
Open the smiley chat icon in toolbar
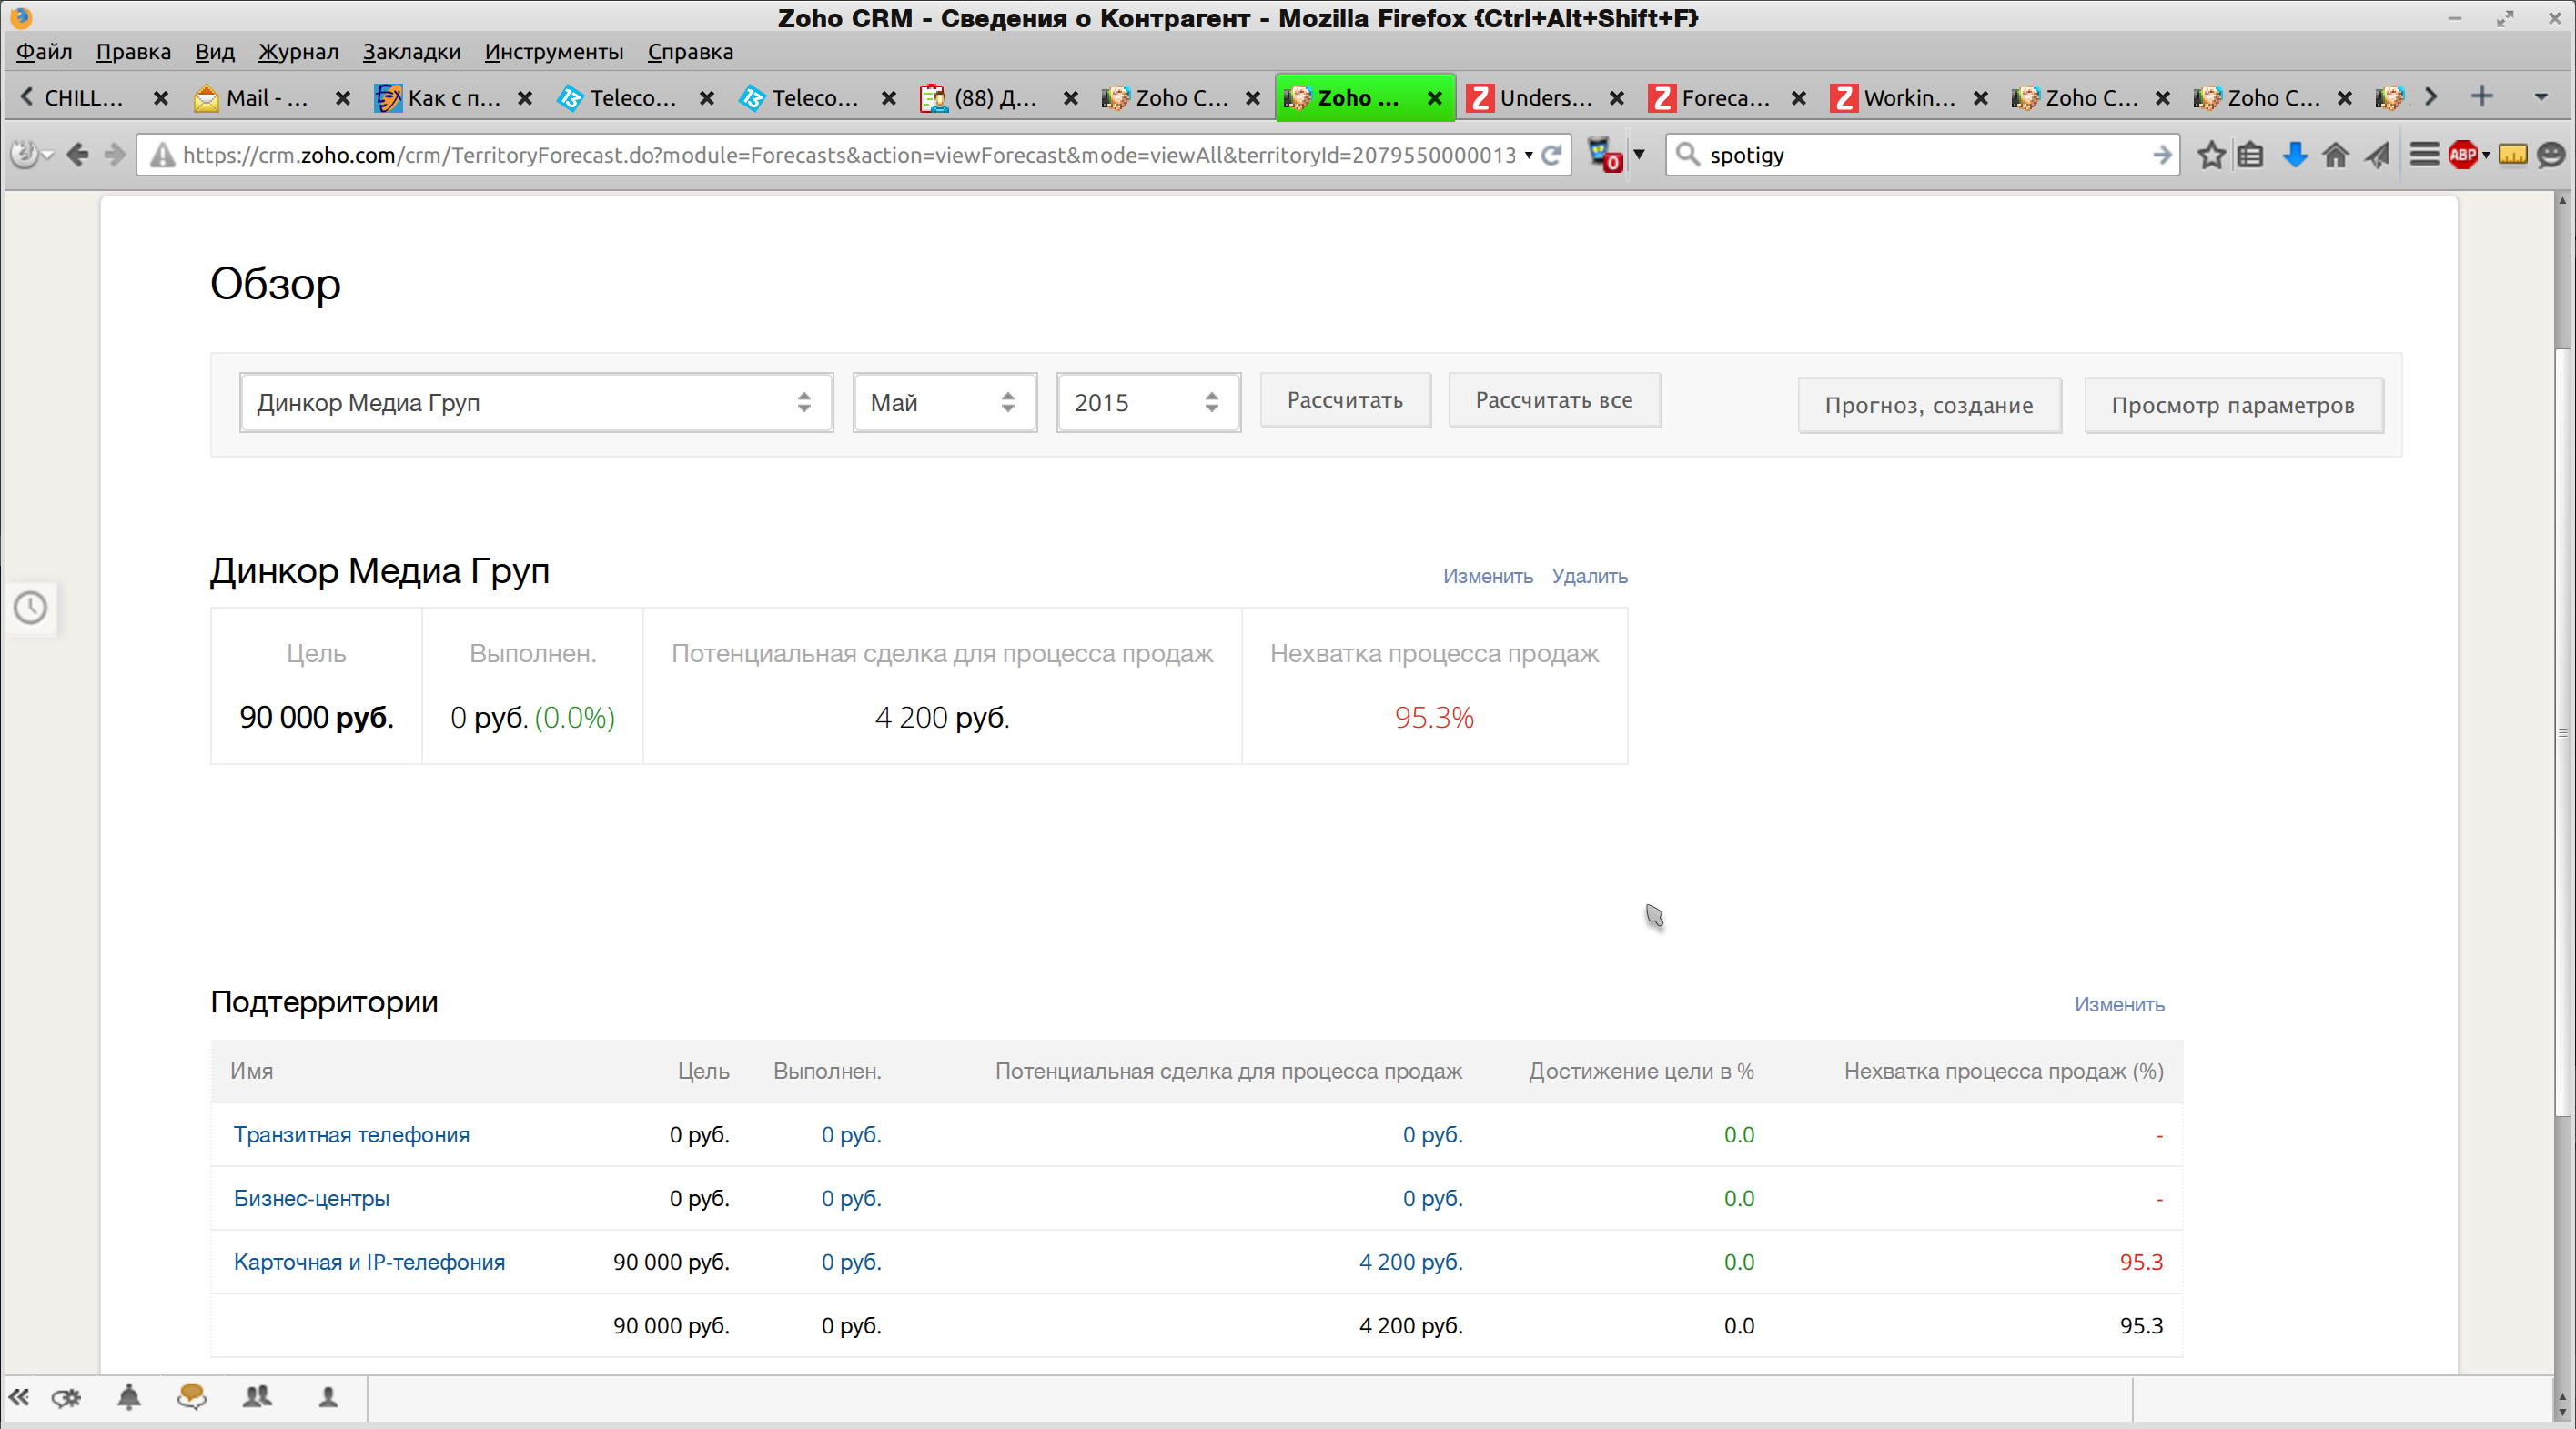click(2552, 155)
